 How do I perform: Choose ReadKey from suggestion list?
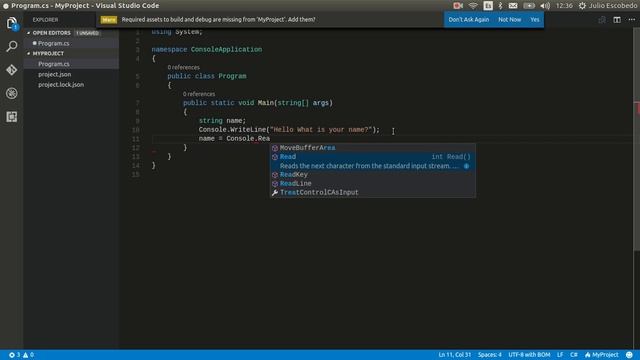373,175
